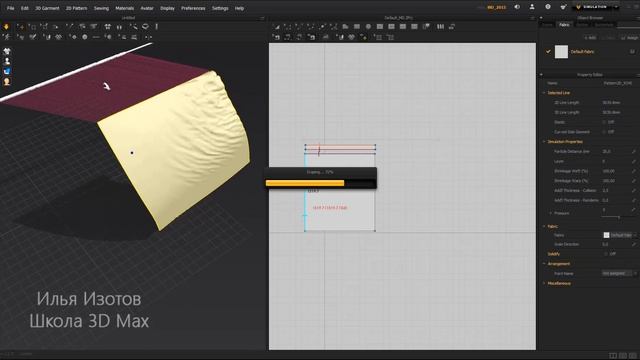The height and width of the screenshot is (360, 640).
Task: Toggle the Solidify Off checkbox
Action: (x=606, y=254)
